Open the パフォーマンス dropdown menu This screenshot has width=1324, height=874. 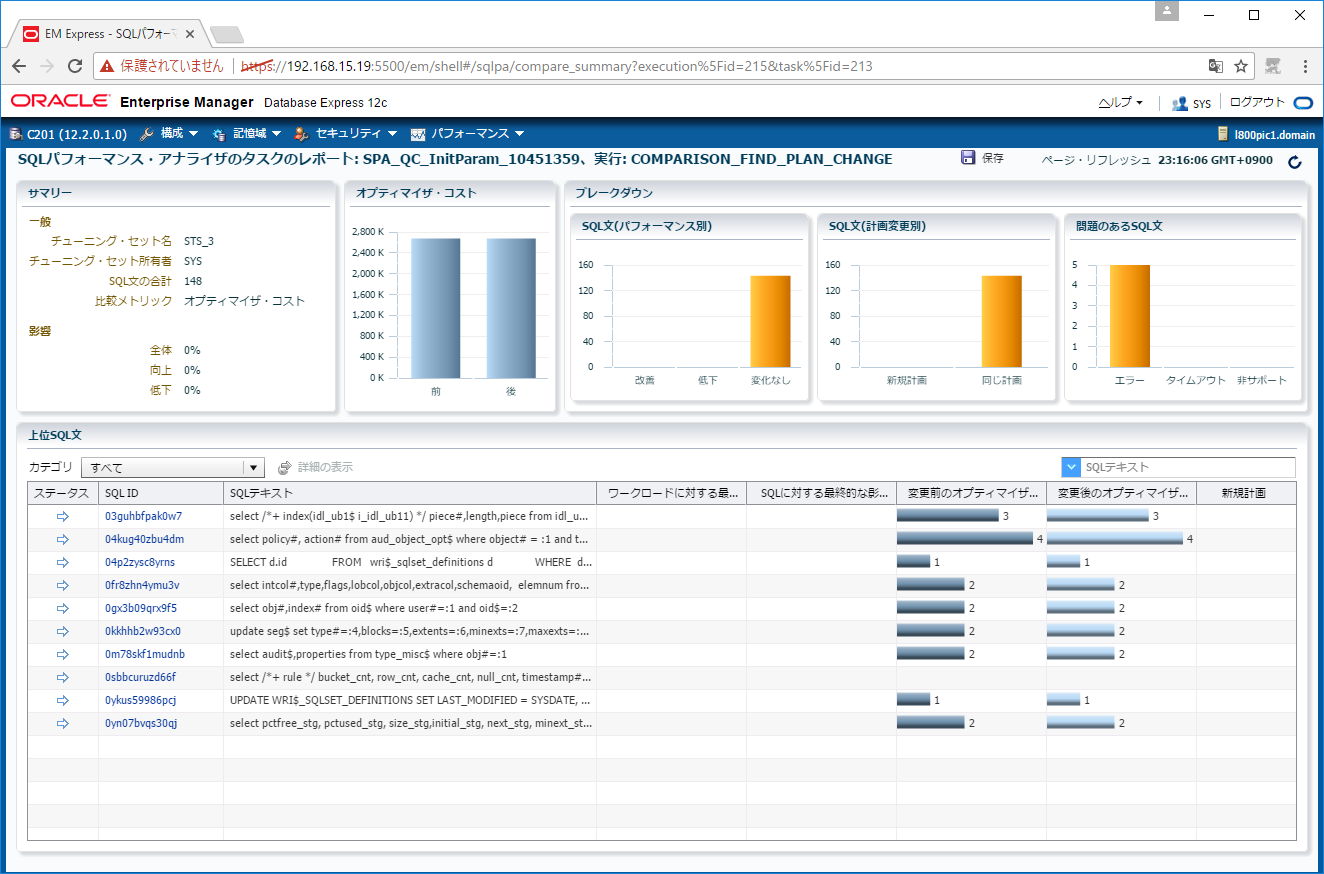[467, 134]
